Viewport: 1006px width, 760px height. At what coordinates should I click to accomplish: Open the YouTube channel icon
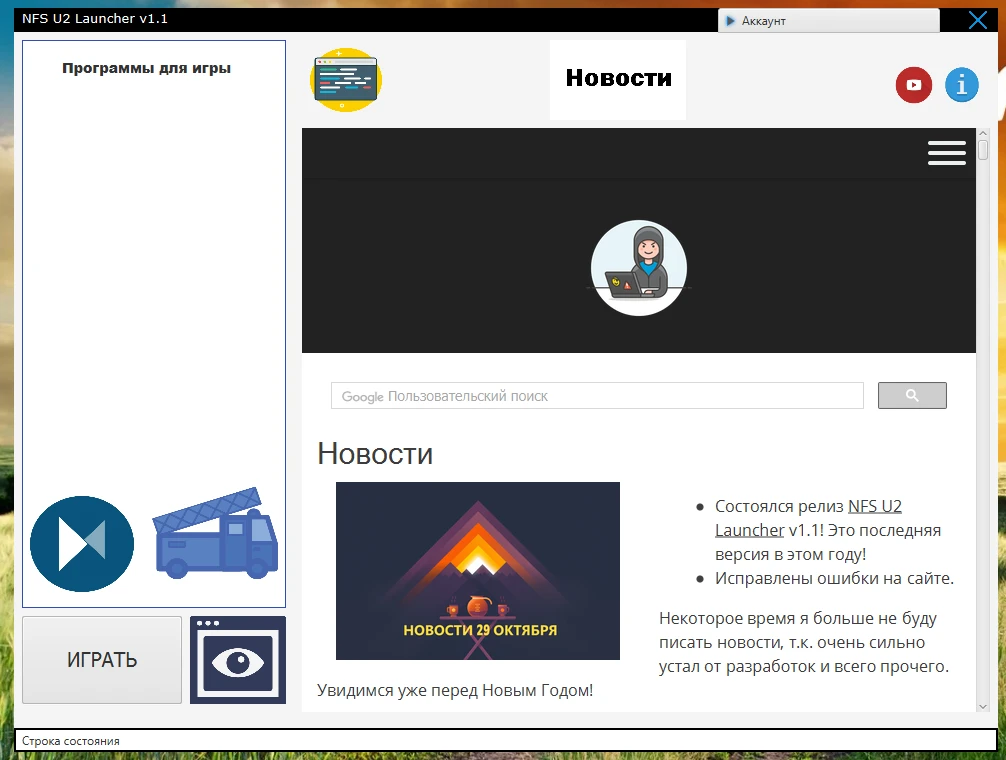pyautogui.click(x=914, y=85)
